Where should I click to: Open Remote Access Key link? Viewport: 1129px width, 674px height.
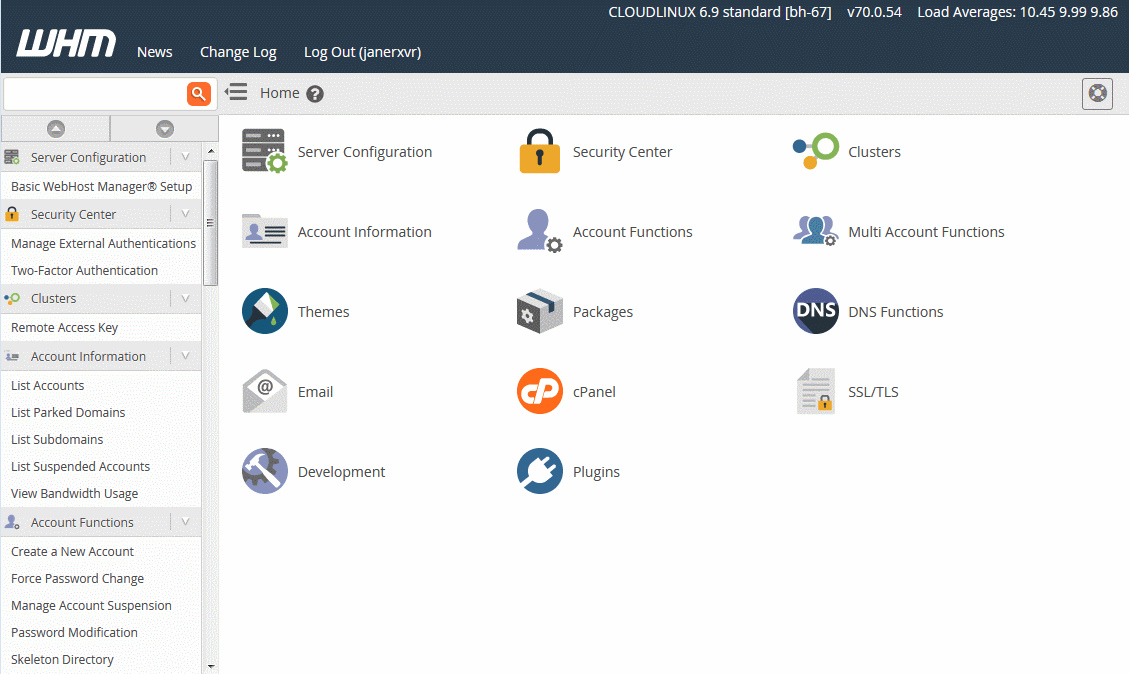[x=64, y=327]
